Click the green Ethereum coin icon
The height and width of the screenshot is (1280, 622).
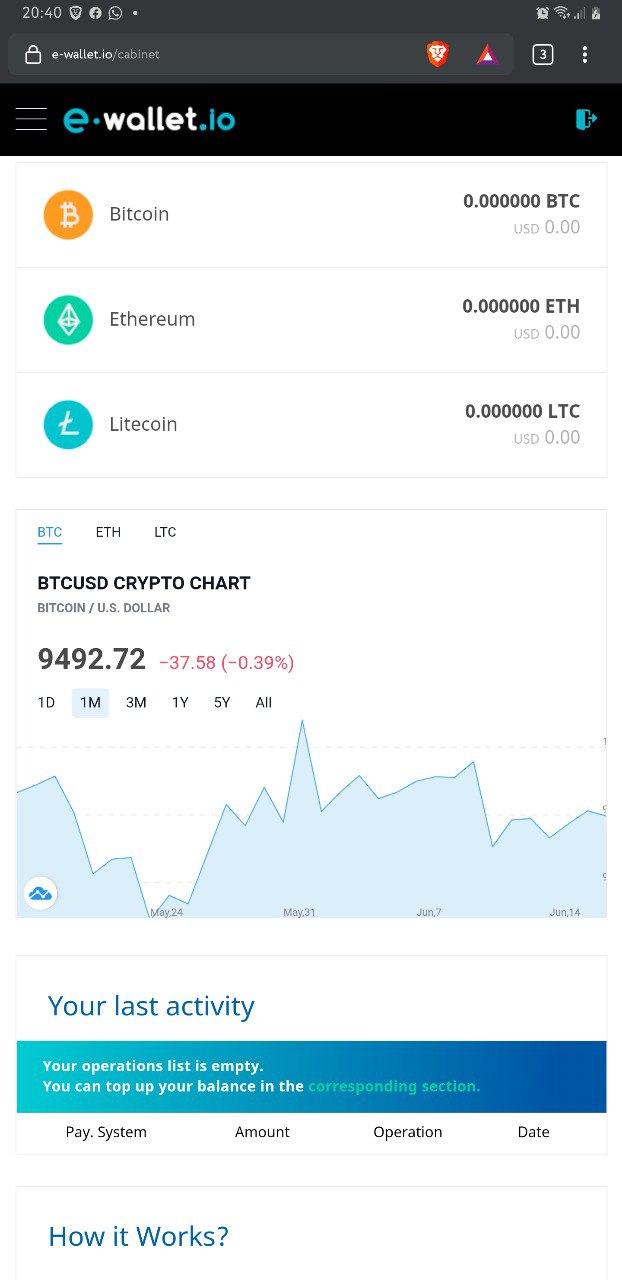[68, 320]
